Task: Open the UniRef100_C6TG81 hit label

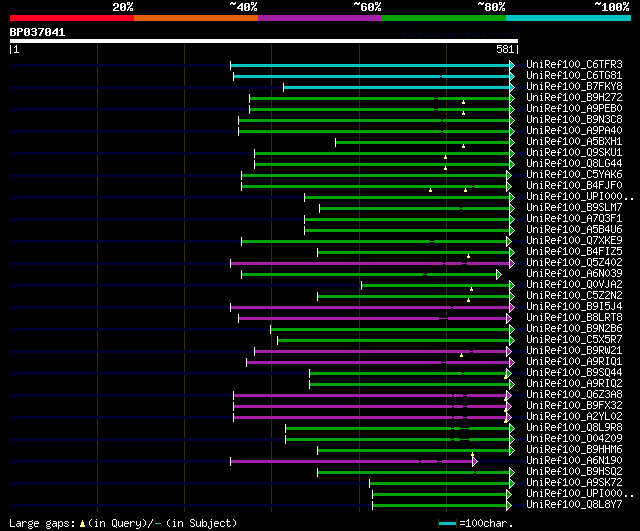Action: point(574,76)
